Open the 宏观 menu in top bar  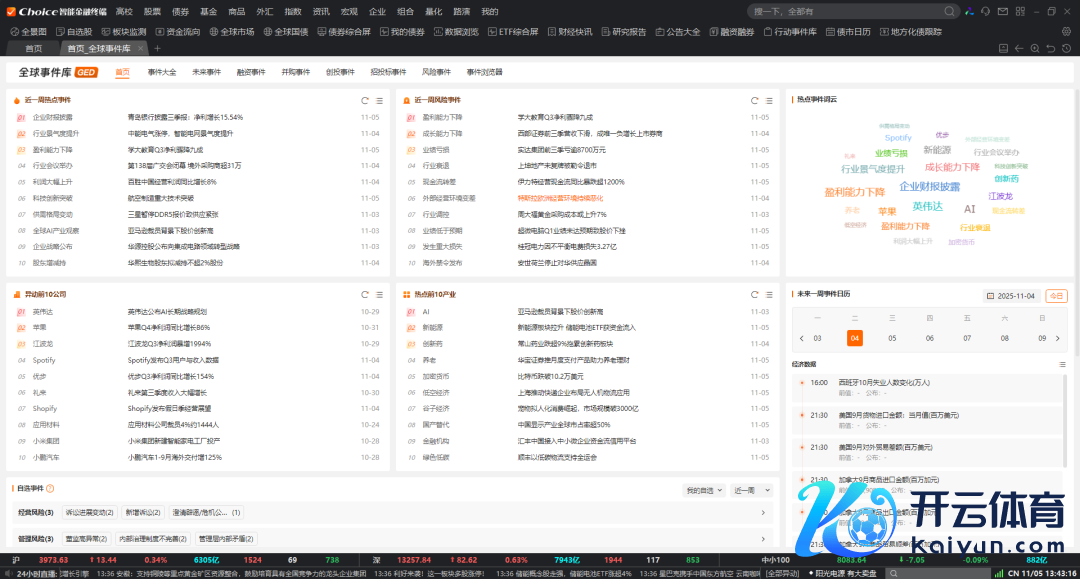(349, 11)
